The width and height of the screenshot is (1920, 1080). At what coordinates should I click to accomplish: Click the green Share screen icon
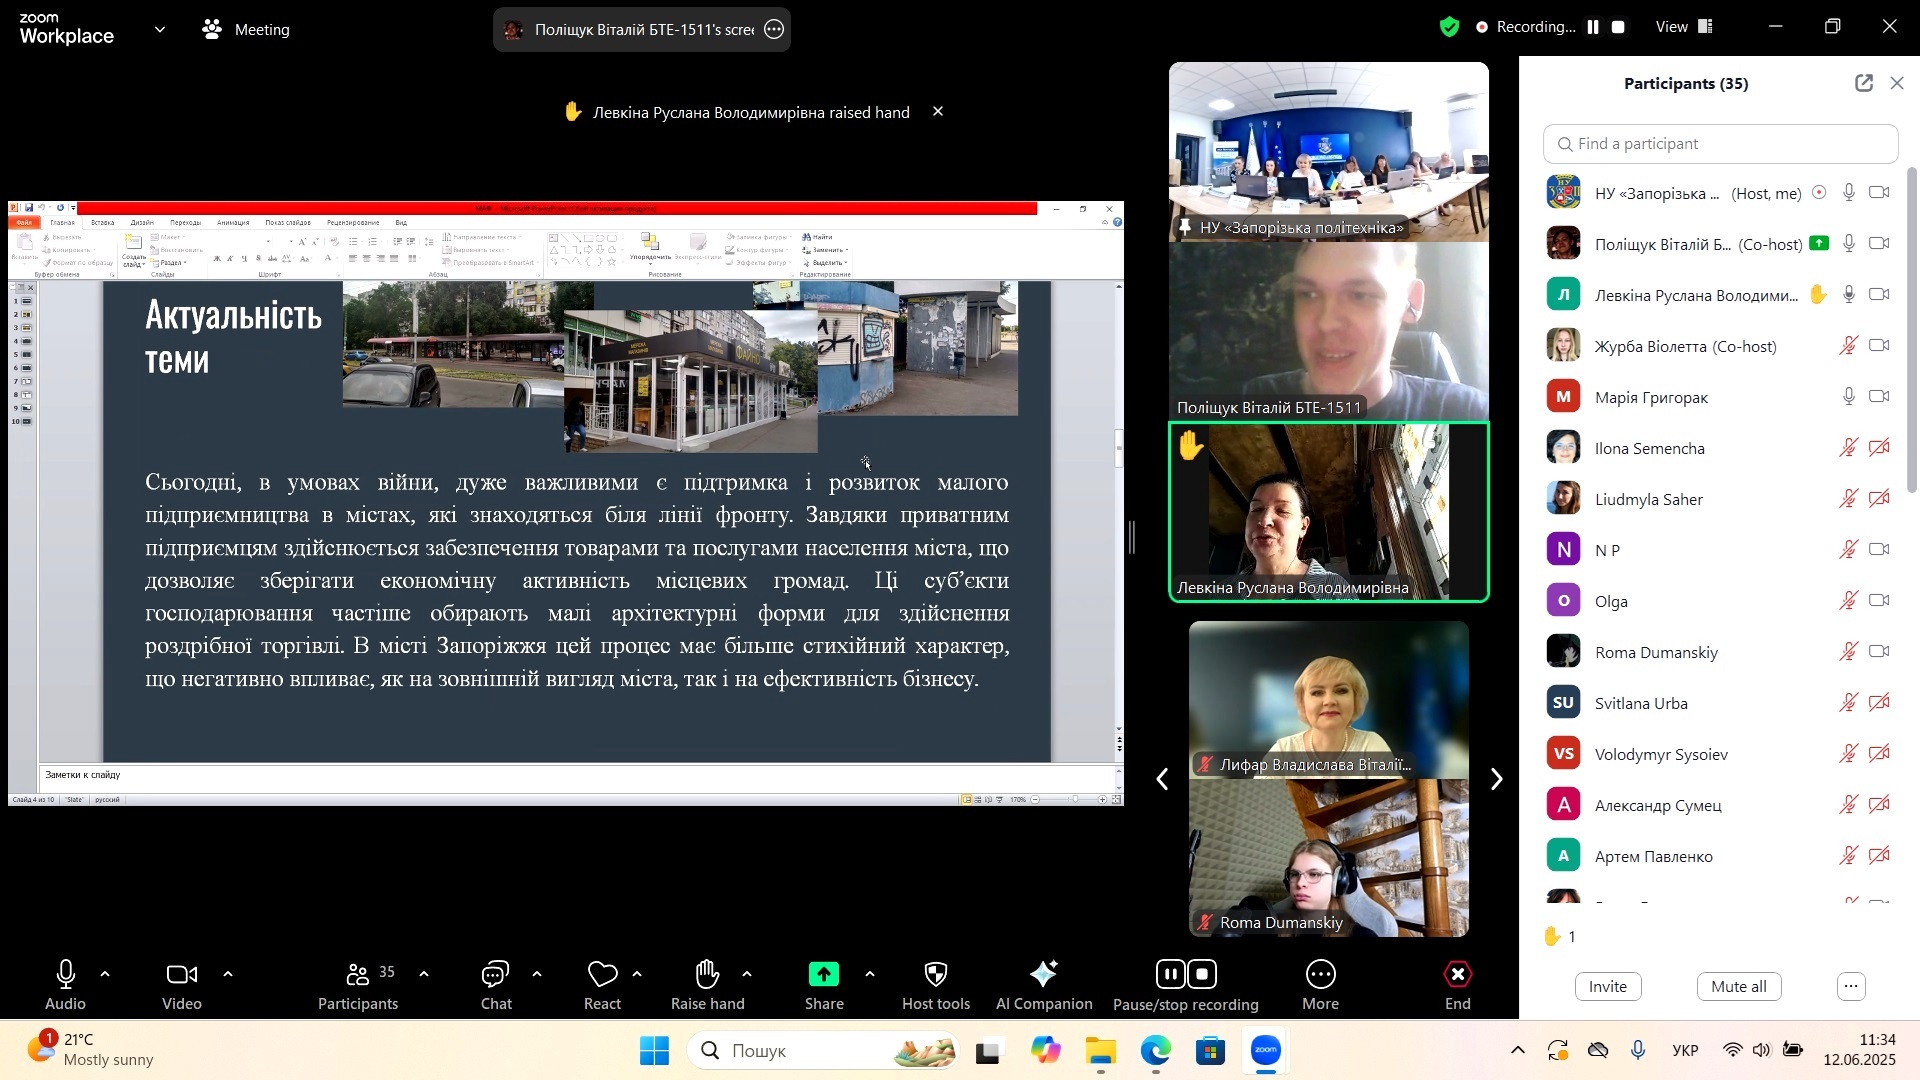point(824,976)
